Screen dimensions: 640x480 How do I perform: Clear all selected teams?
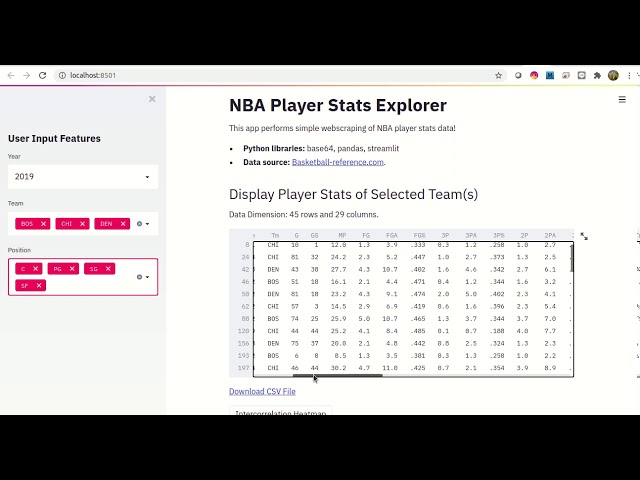[139, 224]
